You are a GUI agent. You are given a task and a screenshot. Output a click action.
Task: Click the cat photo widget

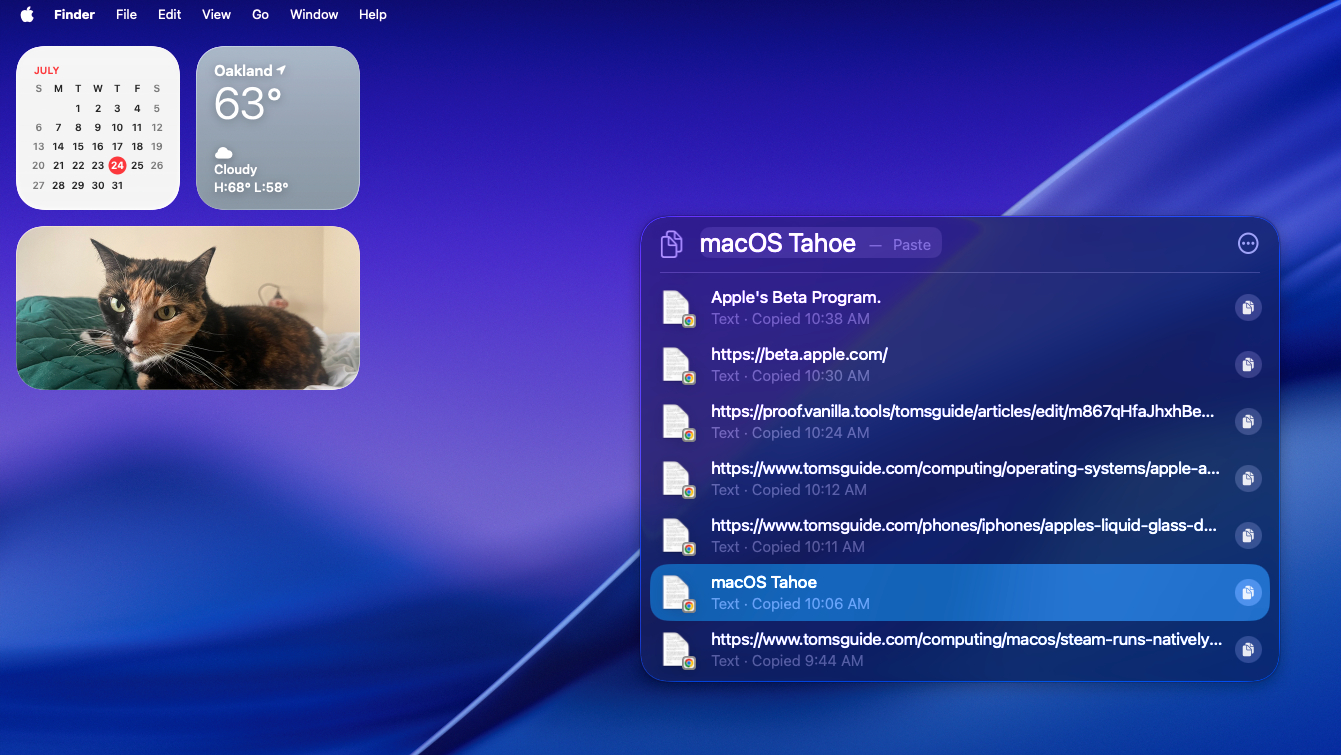(x=188, y=308)
